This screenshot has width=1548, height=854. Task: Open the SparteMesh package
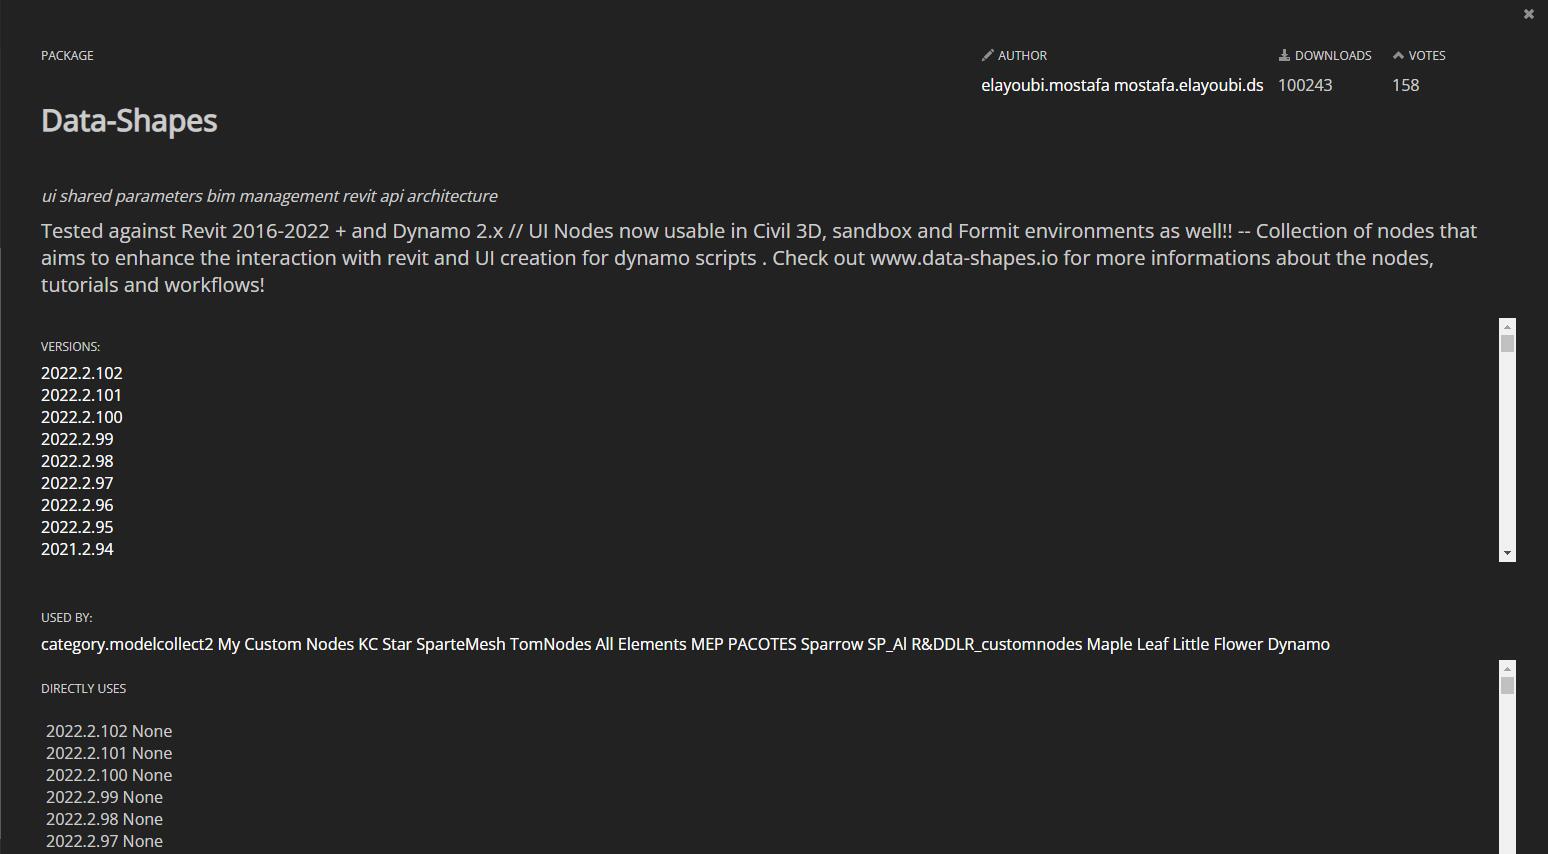460,644
